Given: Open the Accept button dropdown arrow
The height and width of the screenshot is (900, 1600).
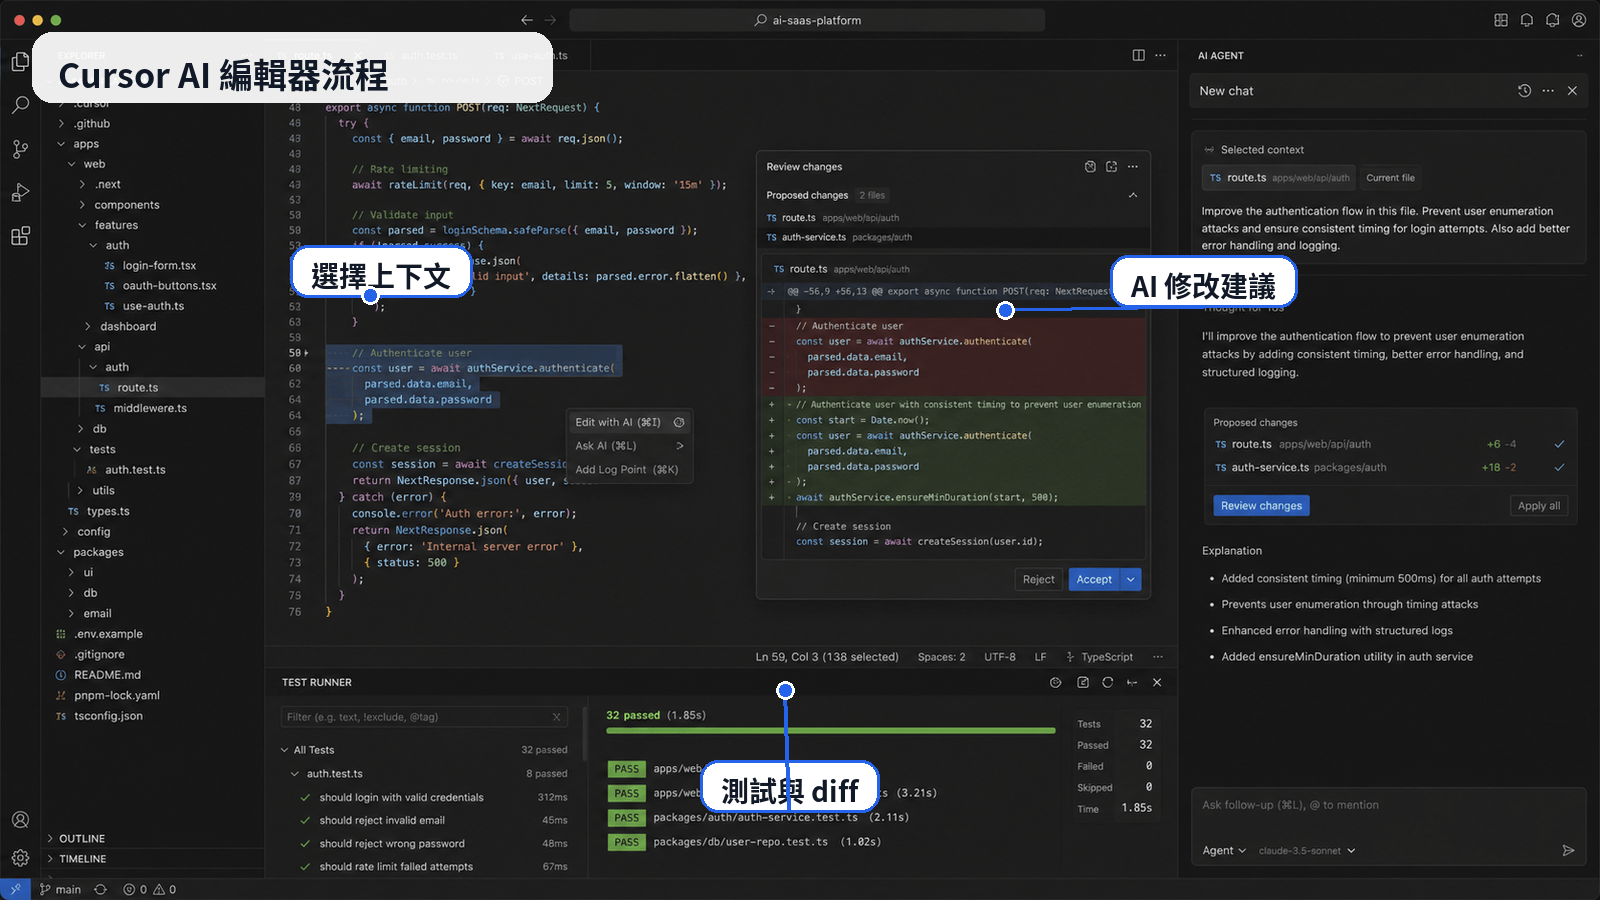Looking at the screenshot, I should [x=1131, y=579].
